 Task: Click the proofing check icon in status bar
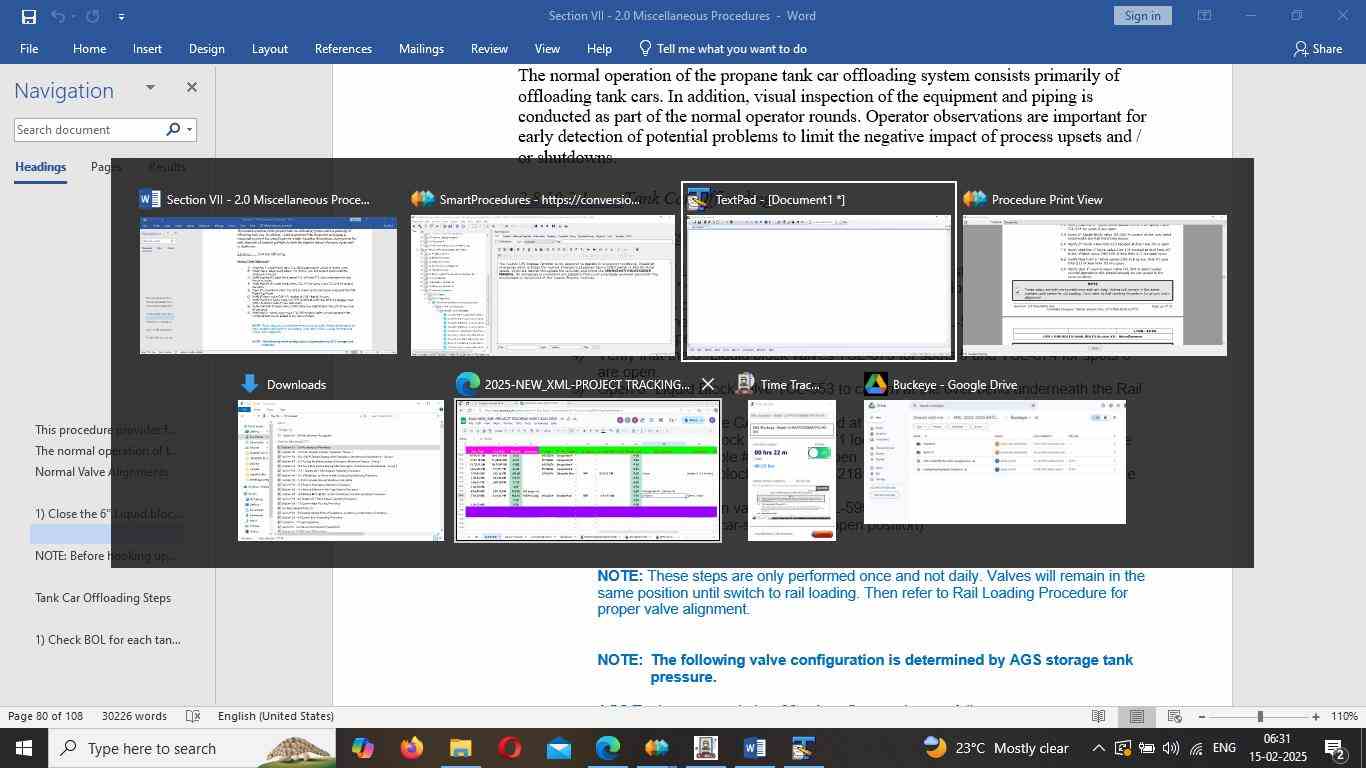pyautogui.click(x=194, y=716)
